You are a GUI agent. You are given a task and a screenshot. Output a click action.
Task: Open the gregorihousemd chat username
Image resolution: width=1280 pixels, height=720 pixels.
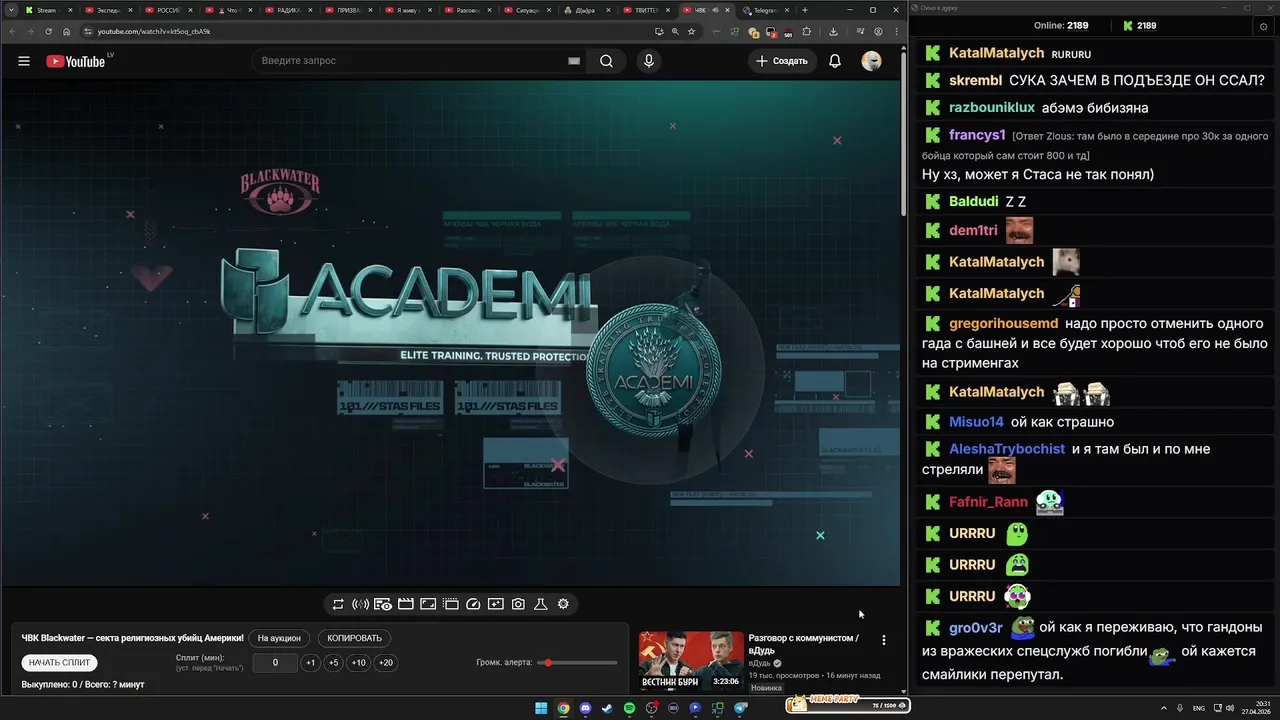click(1003, 324)
